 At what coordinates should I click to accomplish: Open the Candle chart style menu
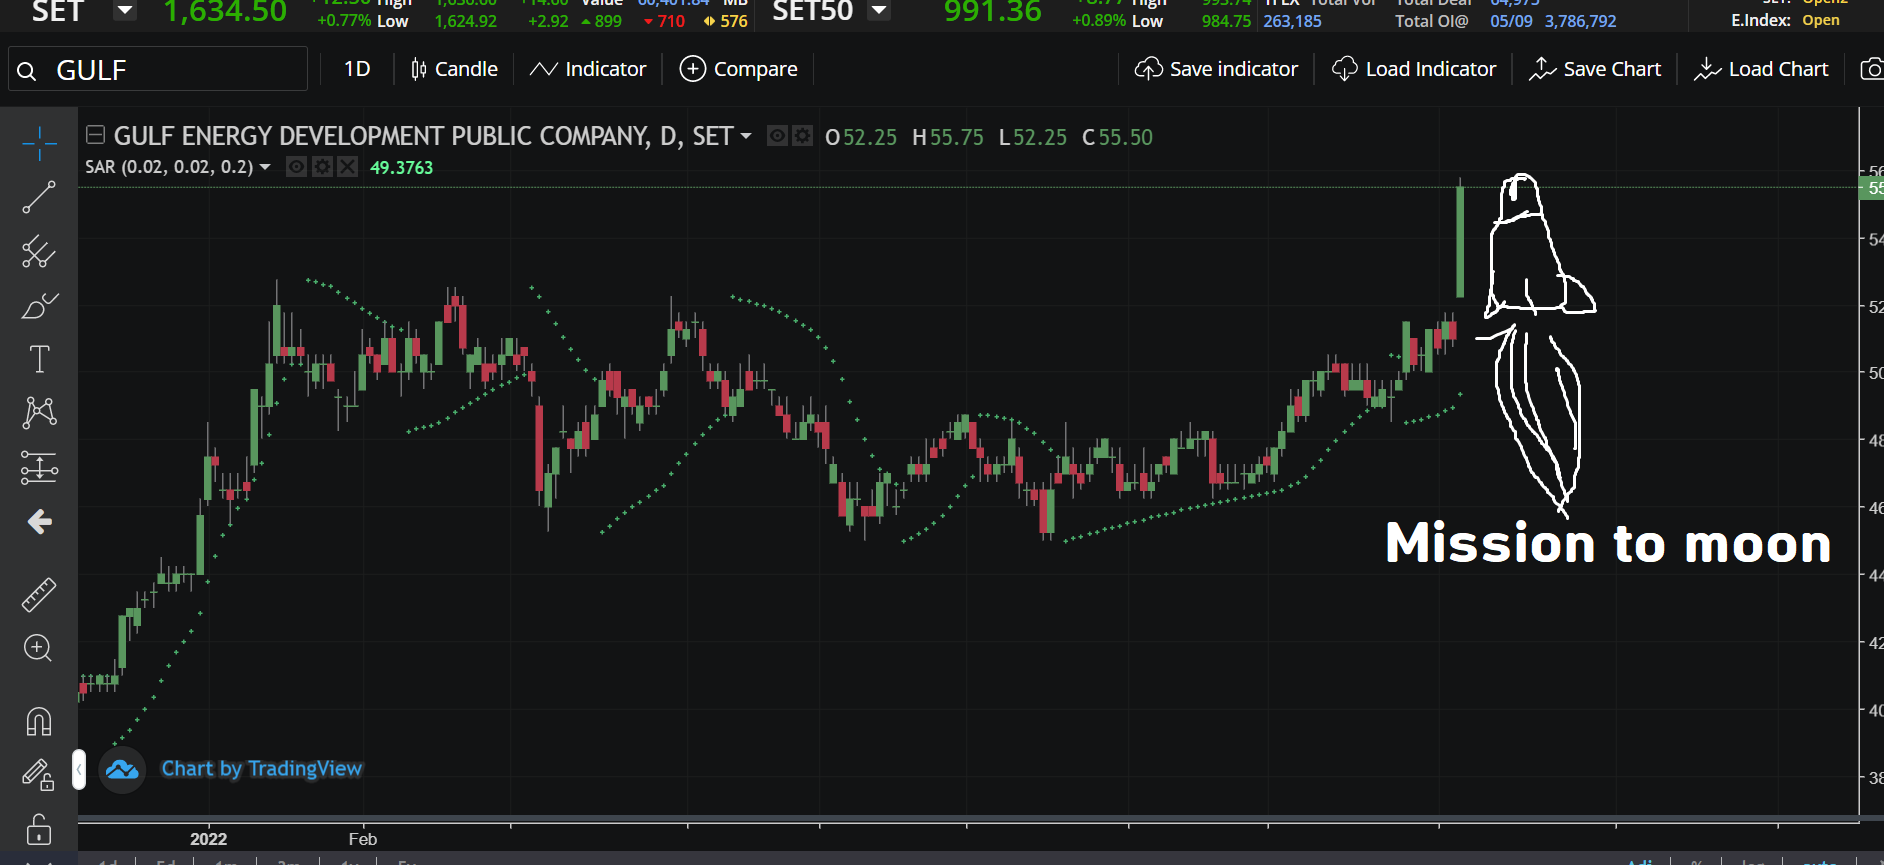pyautogui.click(x=454, y=69)
